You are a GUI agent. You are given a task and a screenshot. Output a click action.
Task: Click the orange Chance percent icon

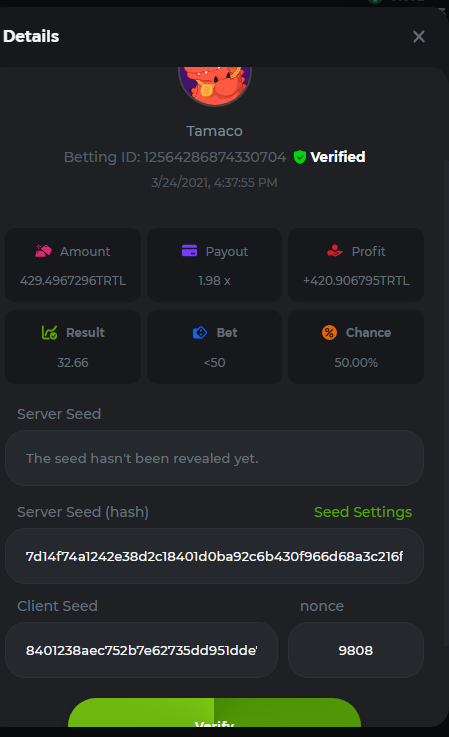(x=329, y=332)
